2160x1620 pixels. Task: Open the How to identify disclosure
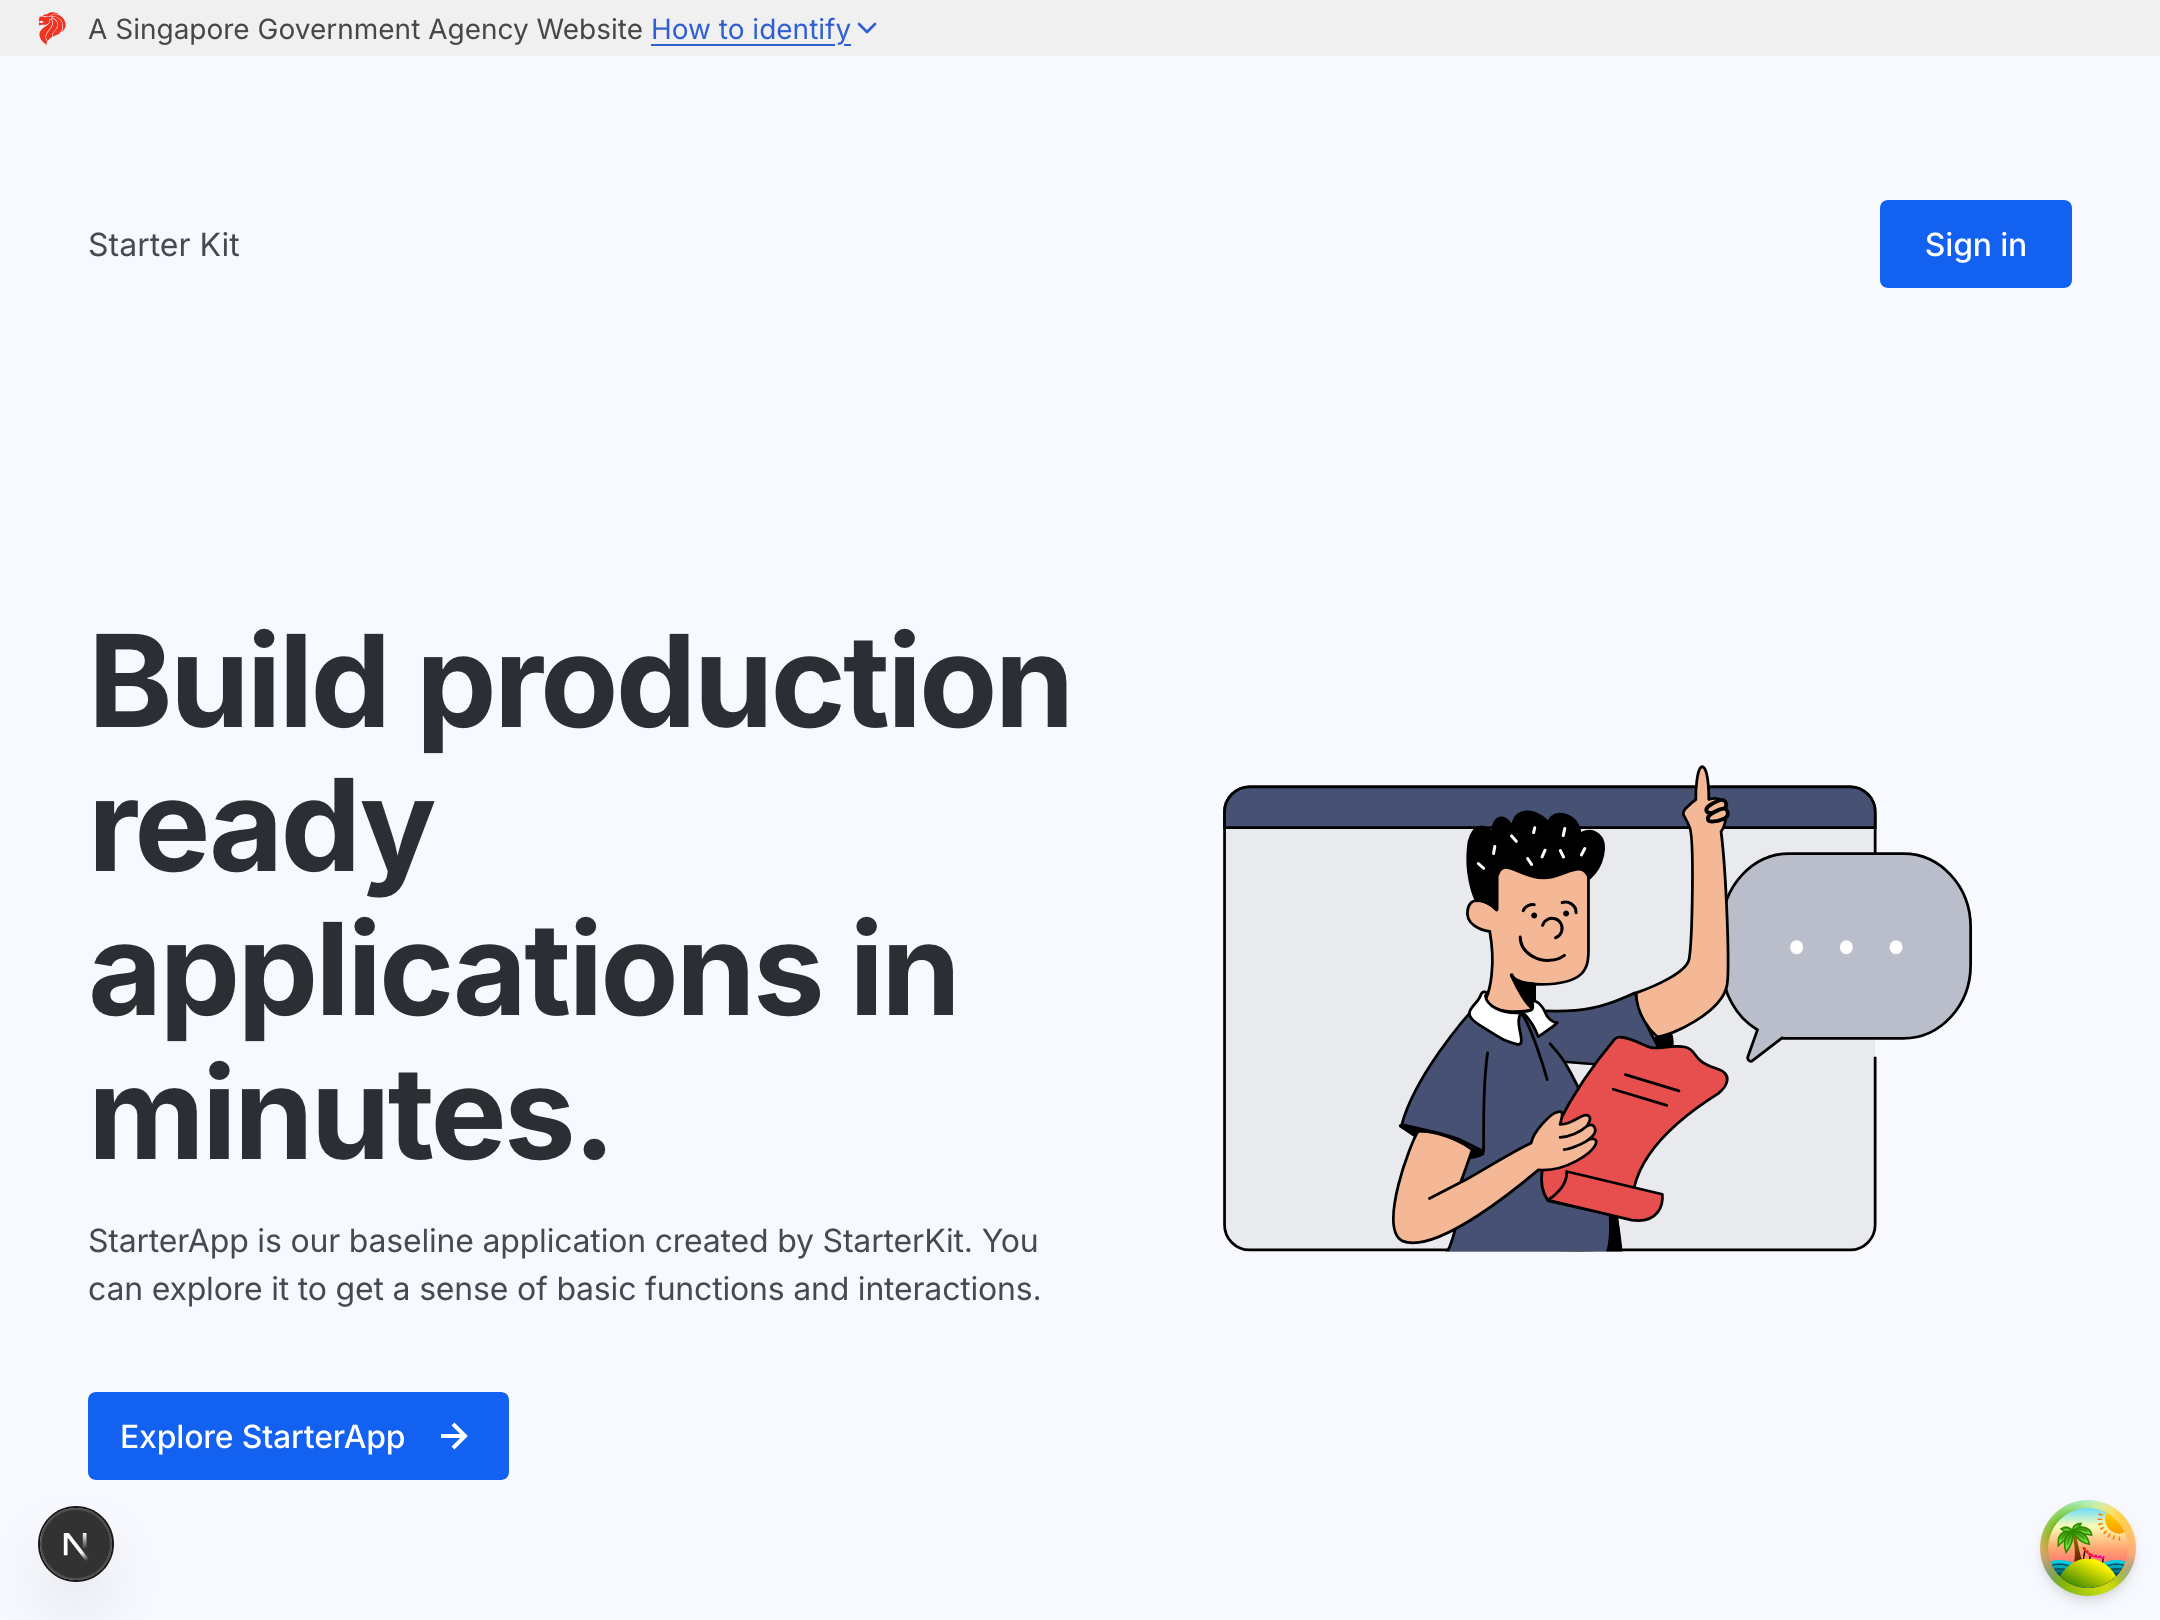(750, 29)
